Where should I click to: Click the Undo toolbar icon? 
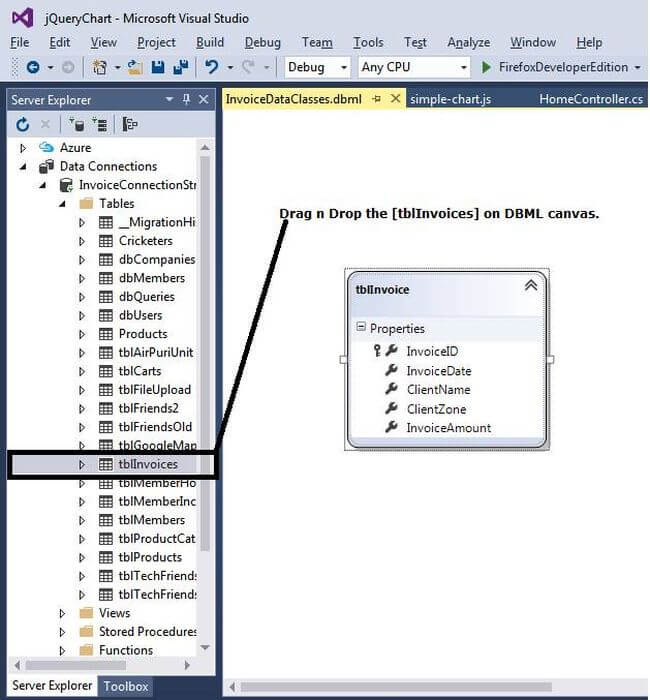tap(212, 67)
